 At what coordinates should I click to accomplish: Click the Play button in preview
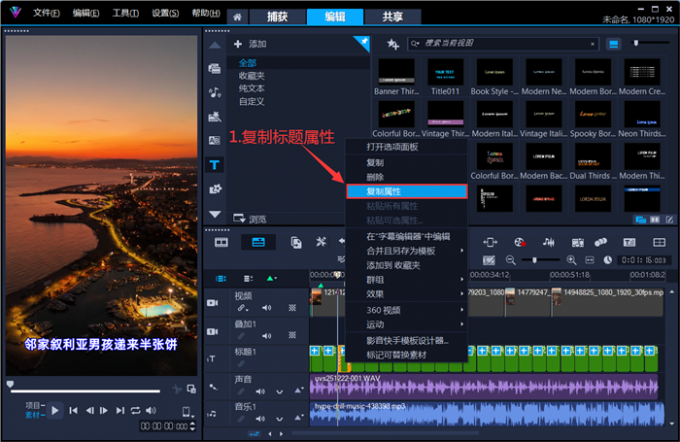tap(56, 410)
